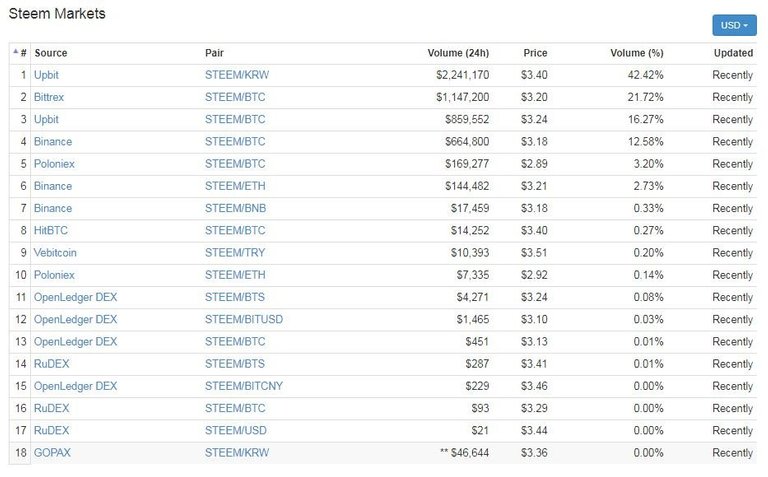This screenshot has height=477, width=768.
Task: Open STEEM/TRY pair link
Action: pyautogui.click(x=235, y=253)
